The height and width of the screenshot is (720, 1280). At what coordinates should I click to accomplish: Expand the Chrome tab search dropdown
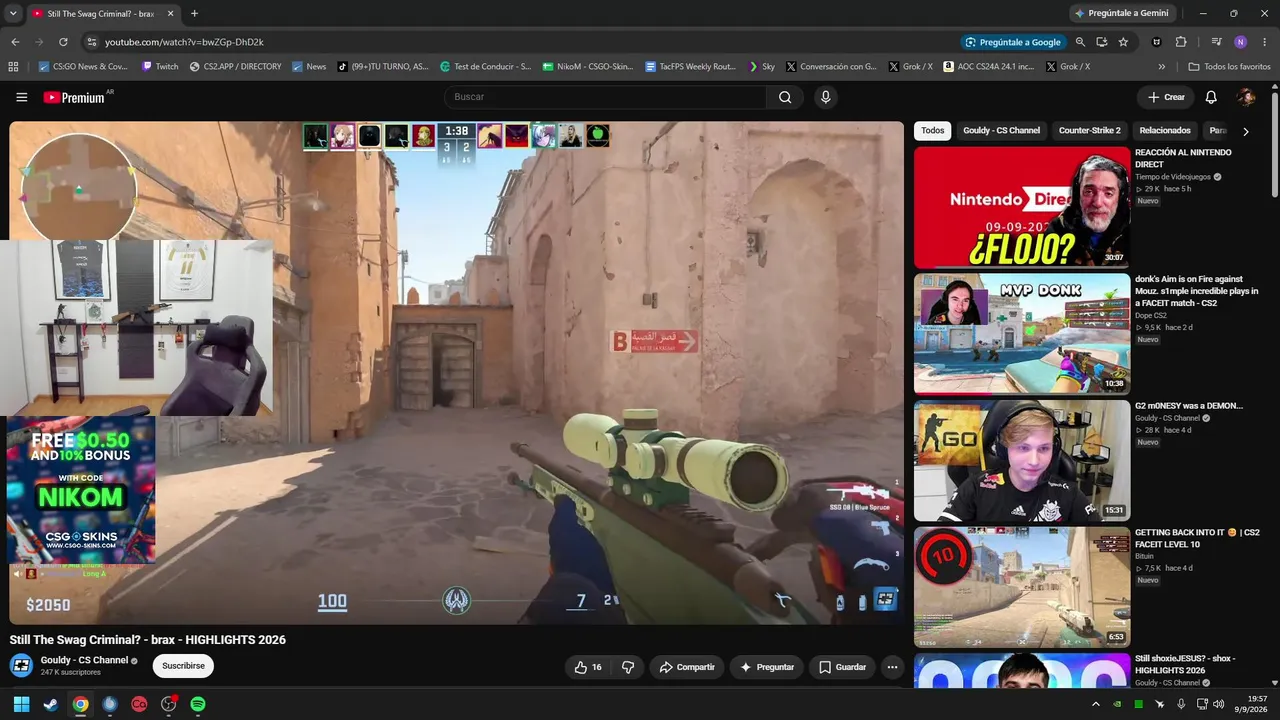(x=13, y=13)
